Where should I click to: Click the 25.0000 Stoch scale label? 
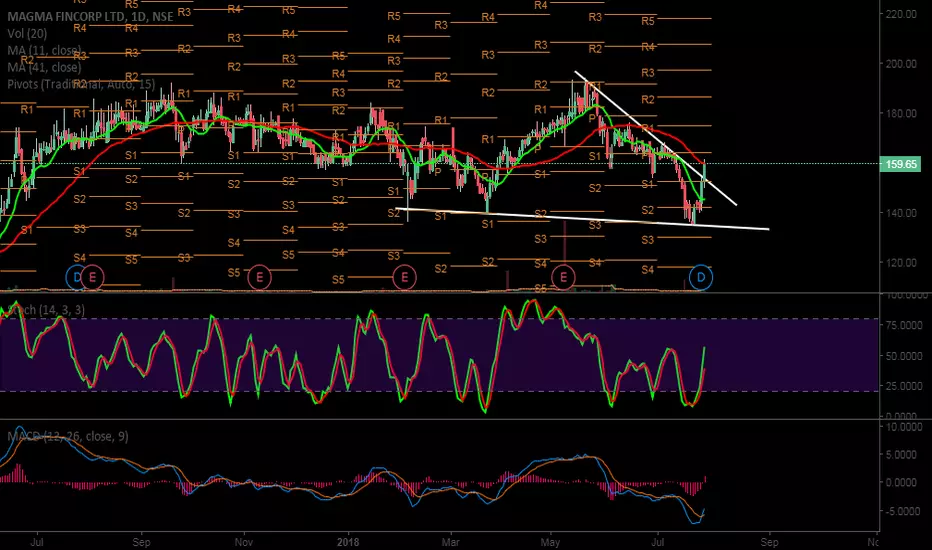[x=903, y=386]
